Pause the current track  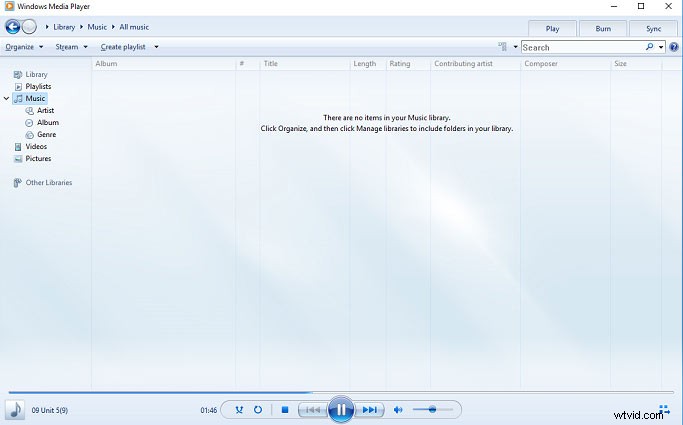[341, 409]
